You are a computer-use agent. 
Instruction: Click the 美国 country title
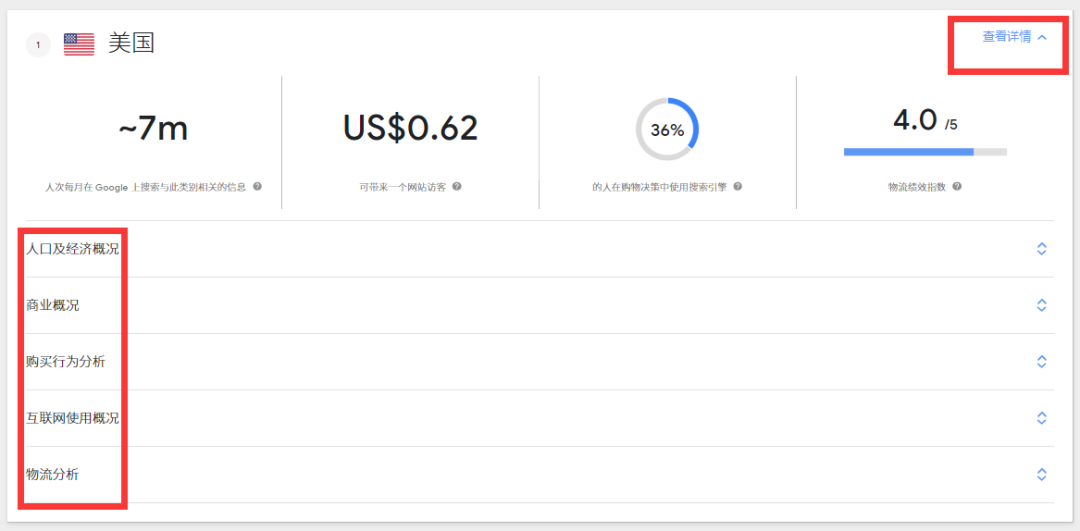131,44
